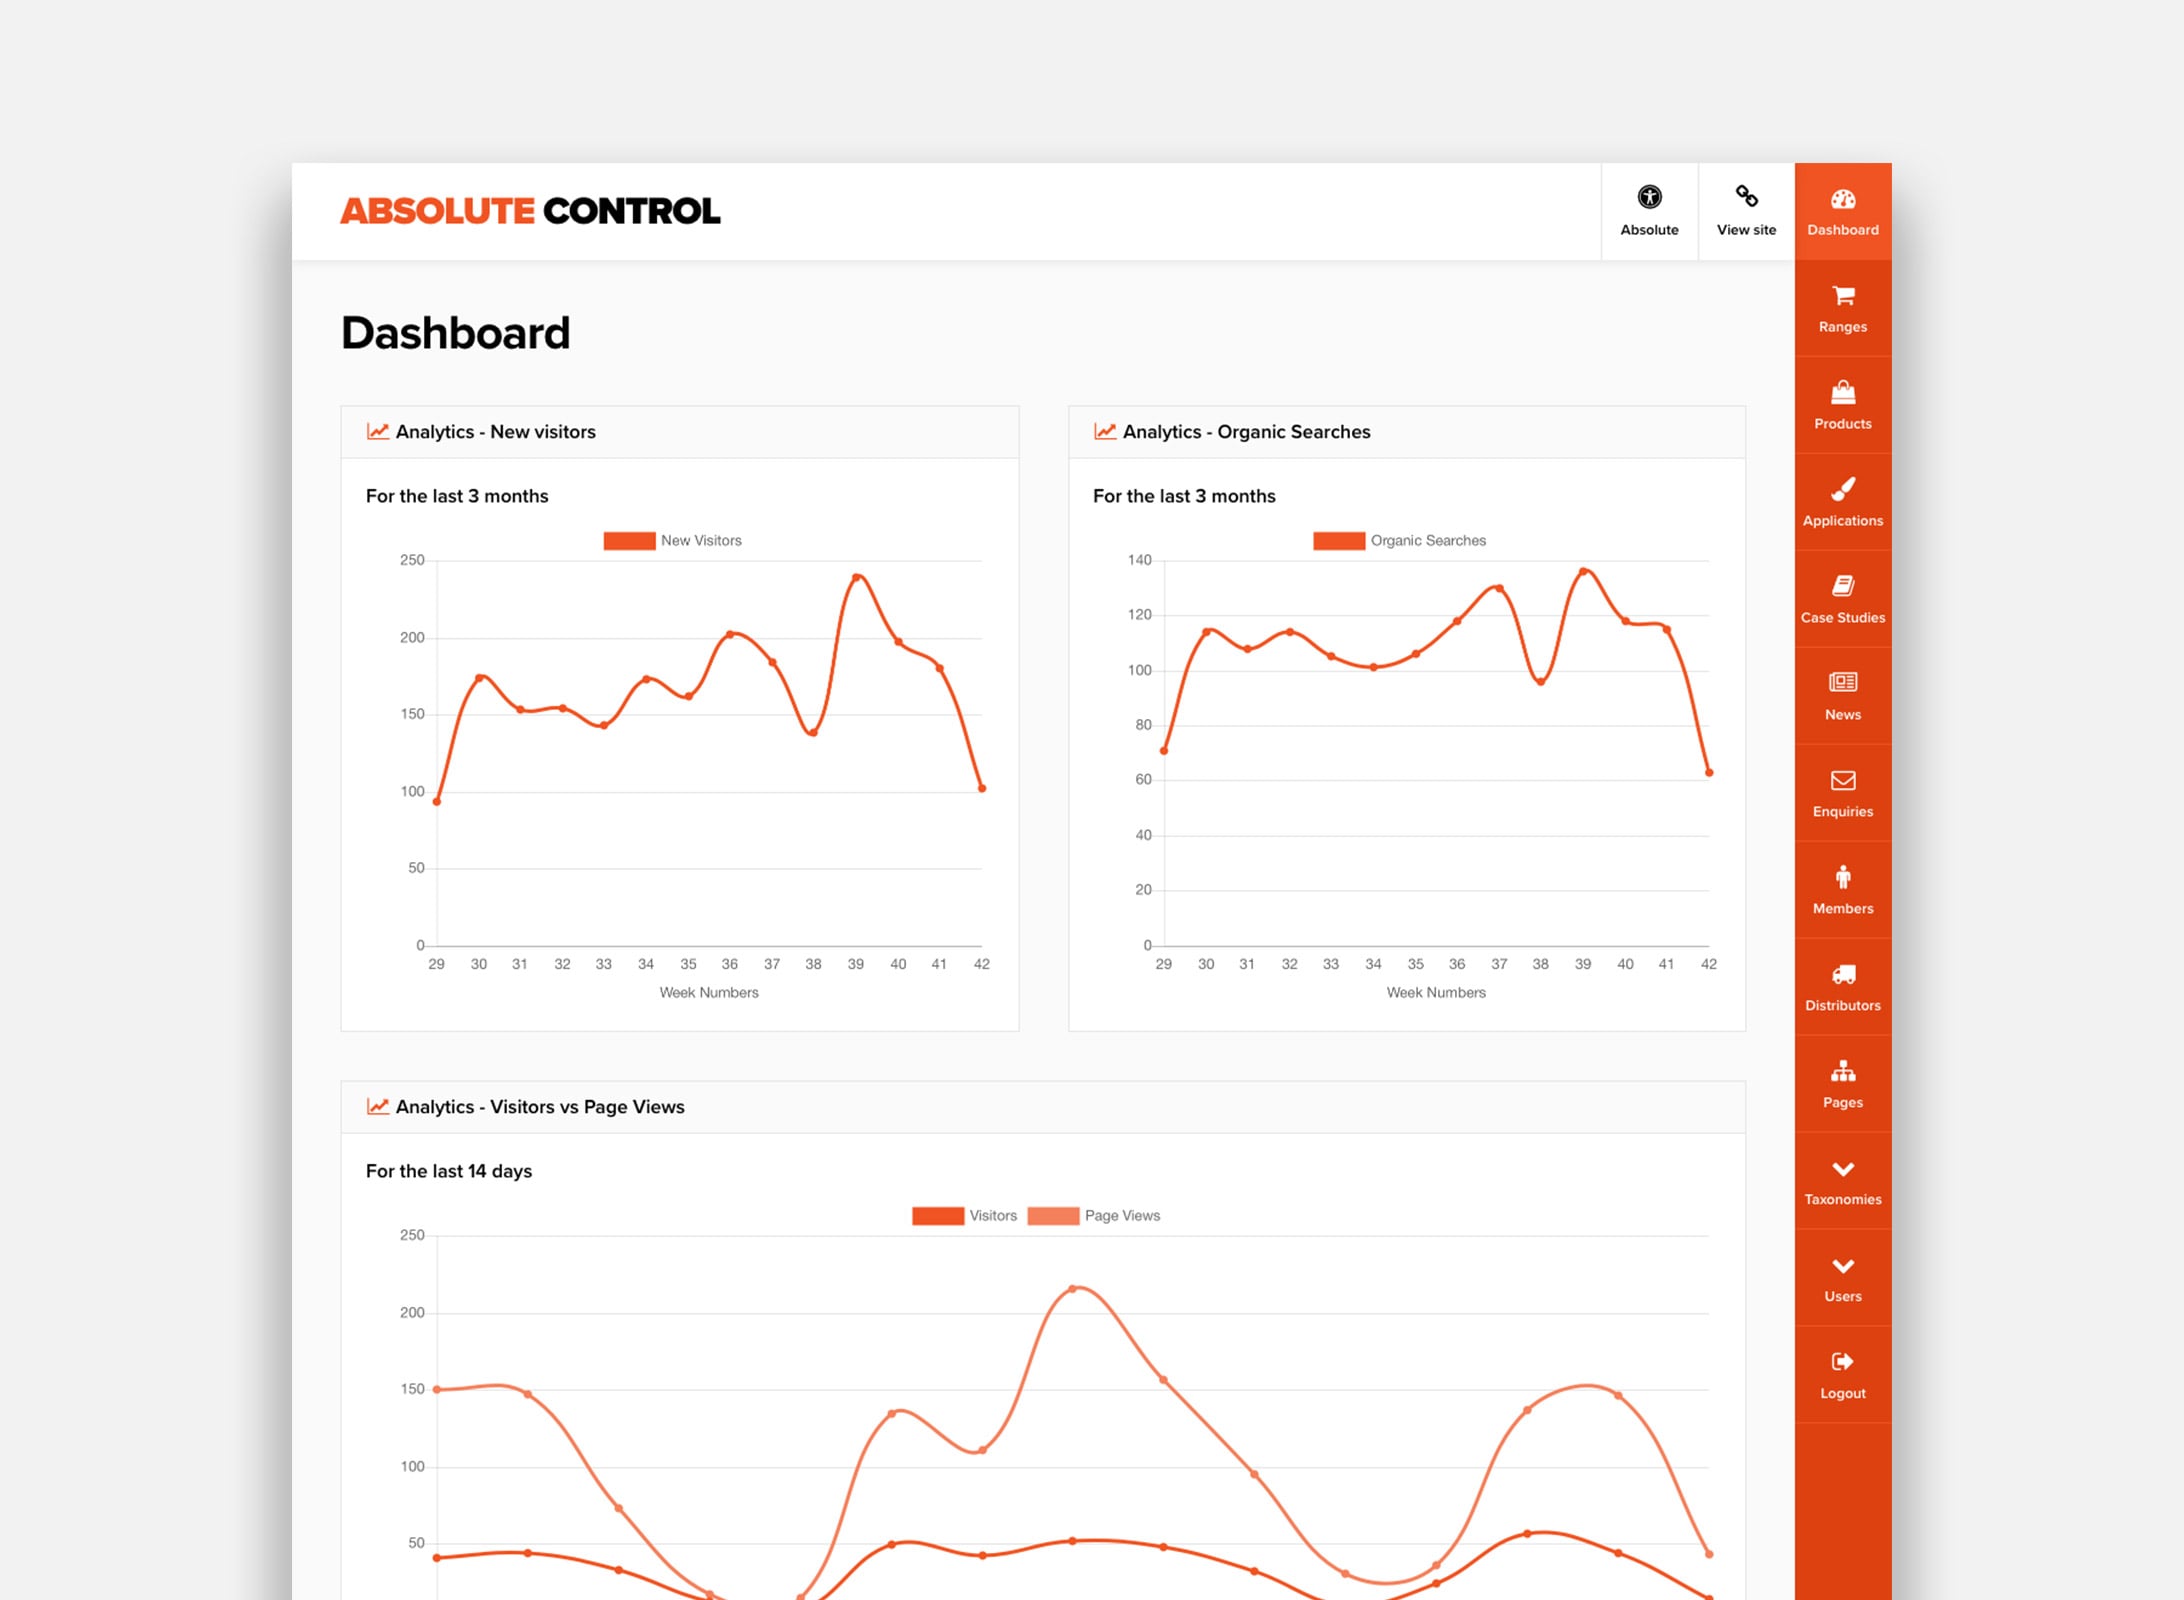Click the Members text label
The image size is (2184, 1600).
coord(1842,909)
